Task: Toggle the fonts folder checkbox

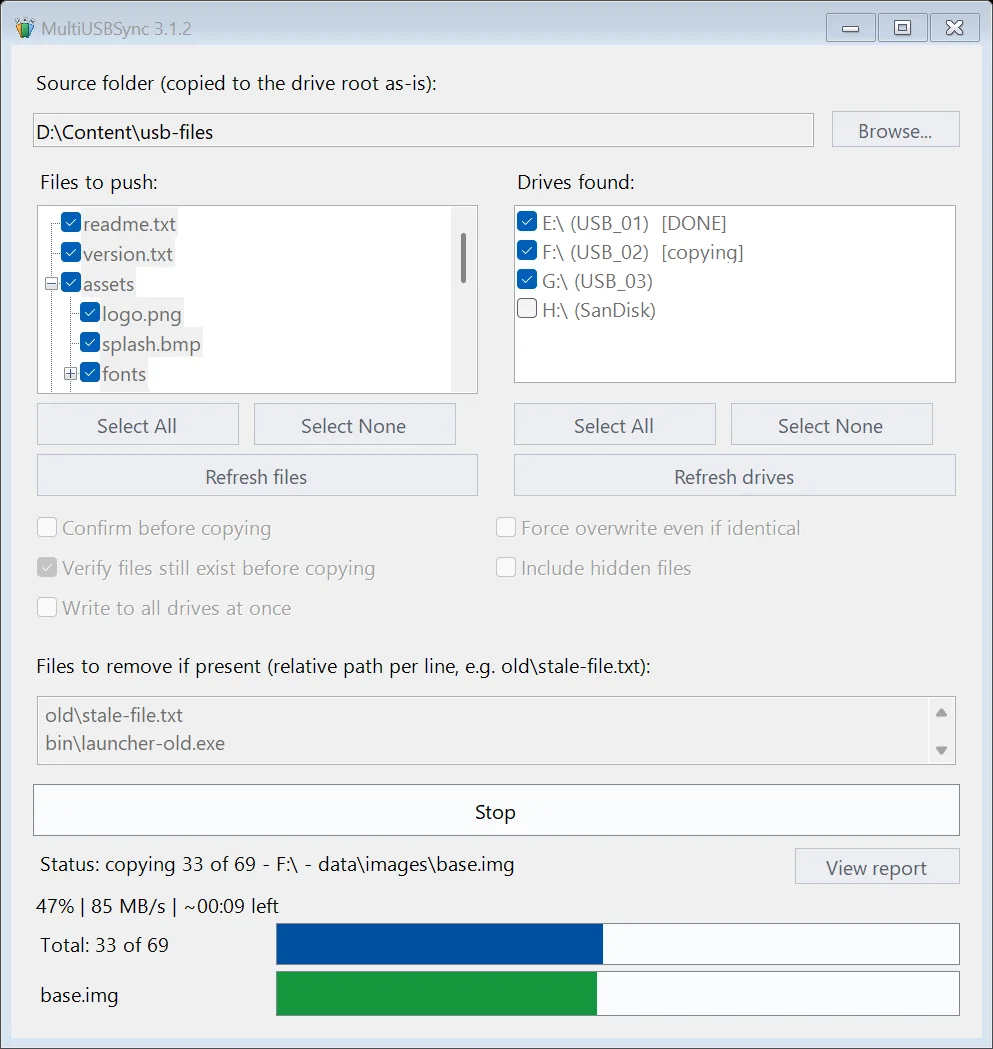Action: [x=90, y=373]
